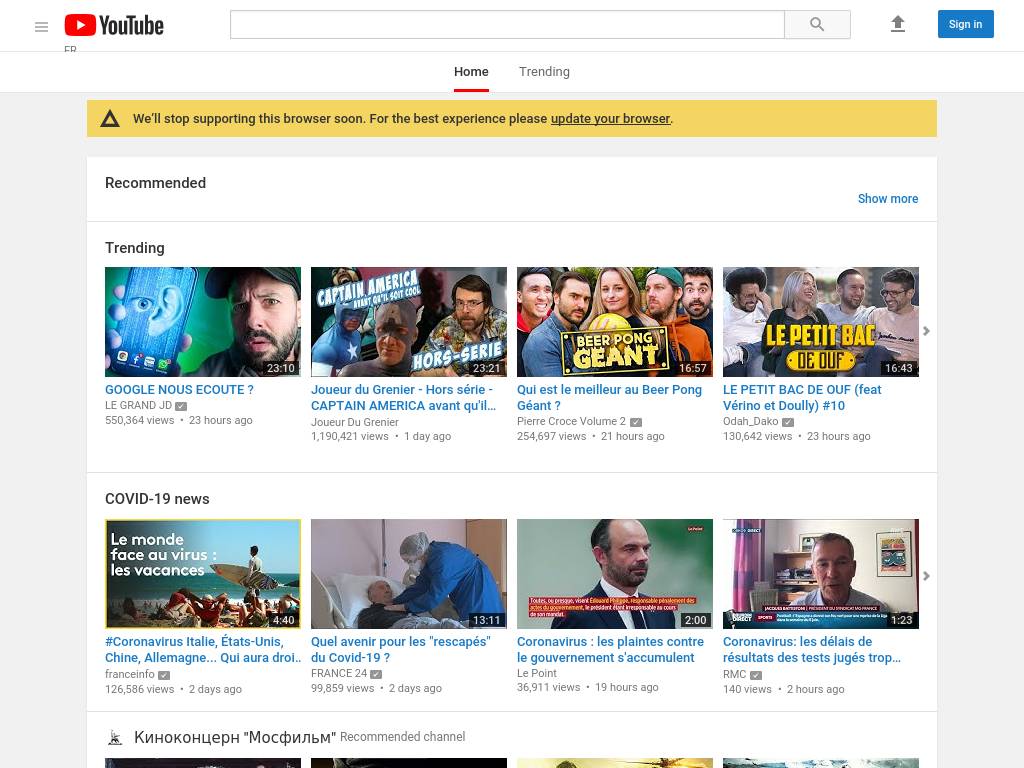Expand Recommended with Show more
The width and height of the screenshot is (1024, 768).
(887, 199)
